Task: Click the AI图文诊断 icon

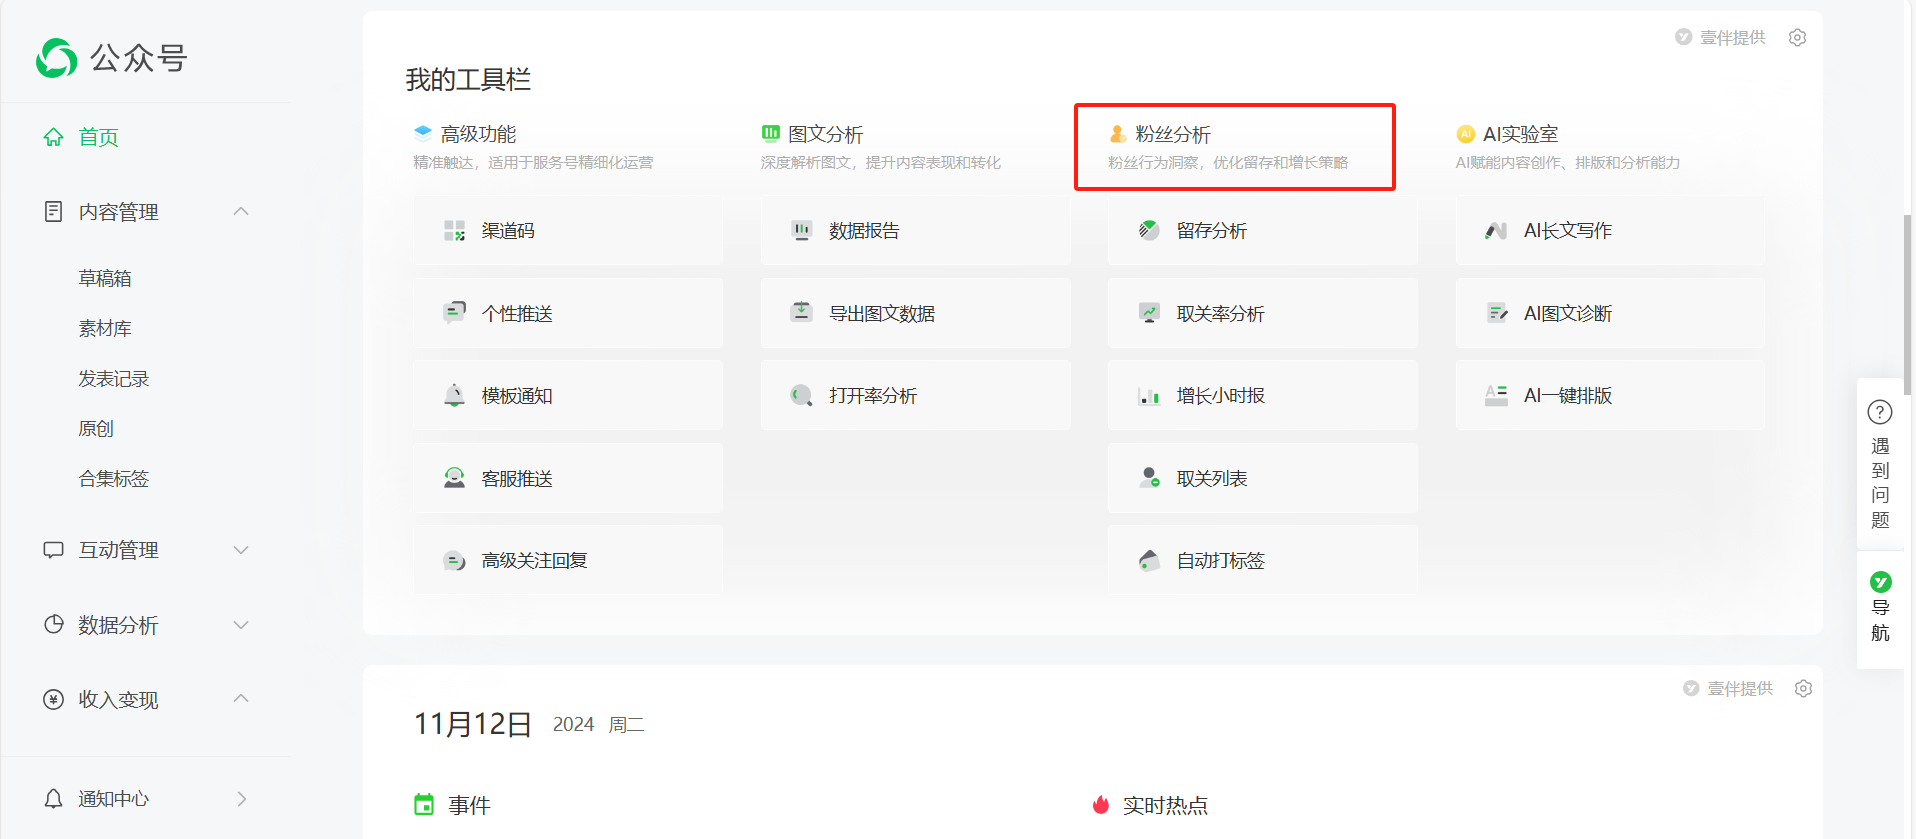Action: click(1496, 313)
